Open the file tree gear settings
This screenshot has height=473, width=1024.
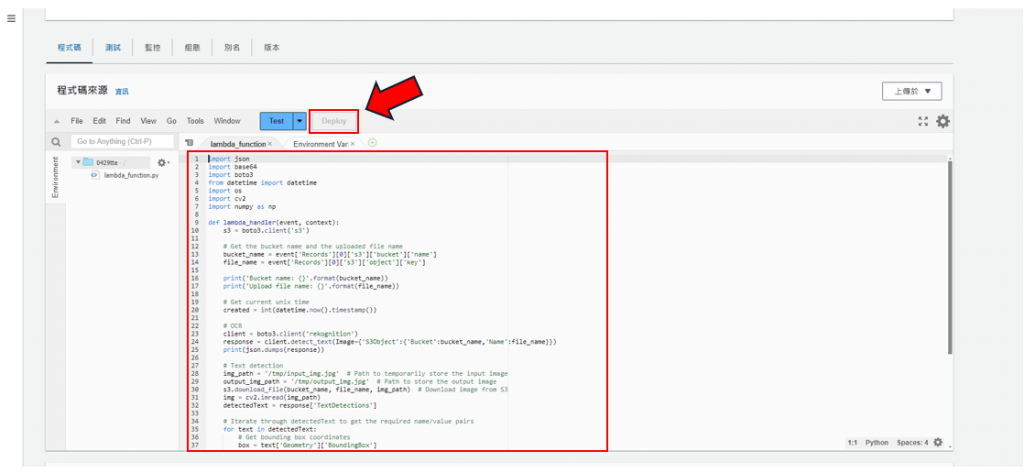point(161,163)
